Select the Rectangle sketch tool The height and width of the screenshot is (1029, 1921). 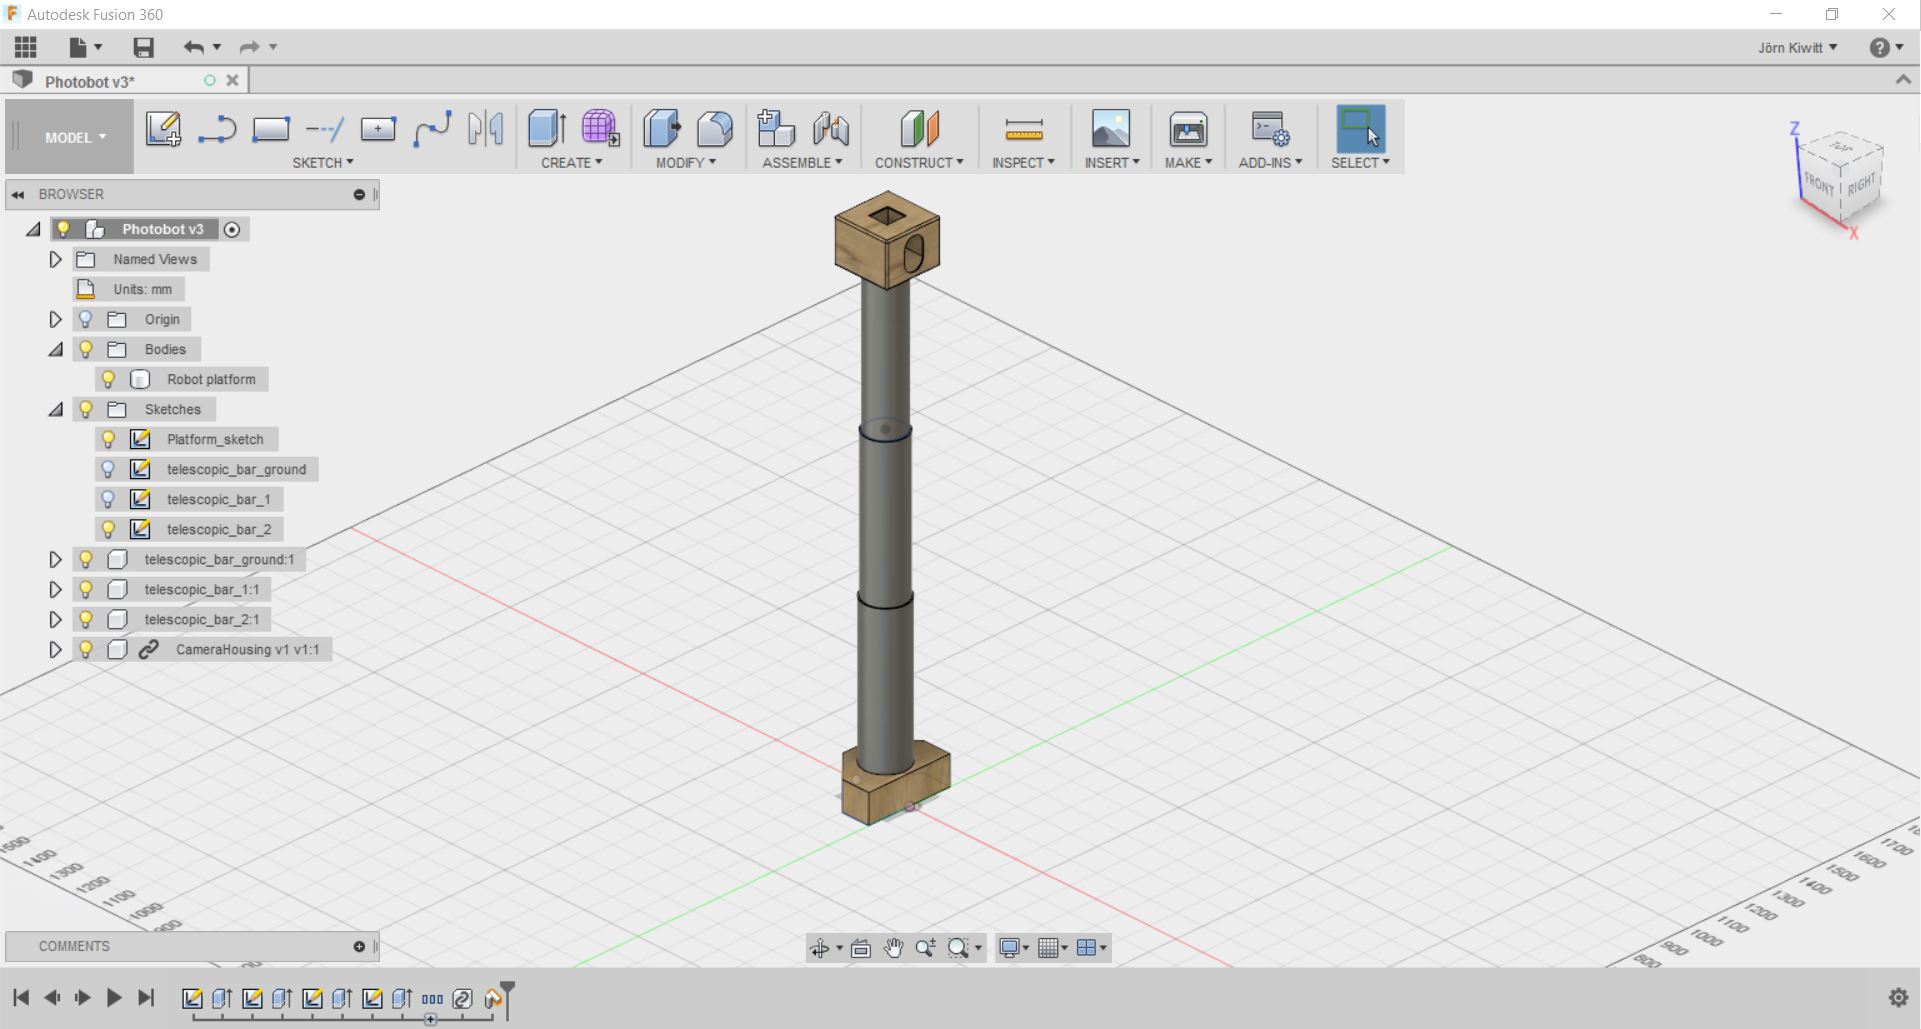tap(271, 129)
